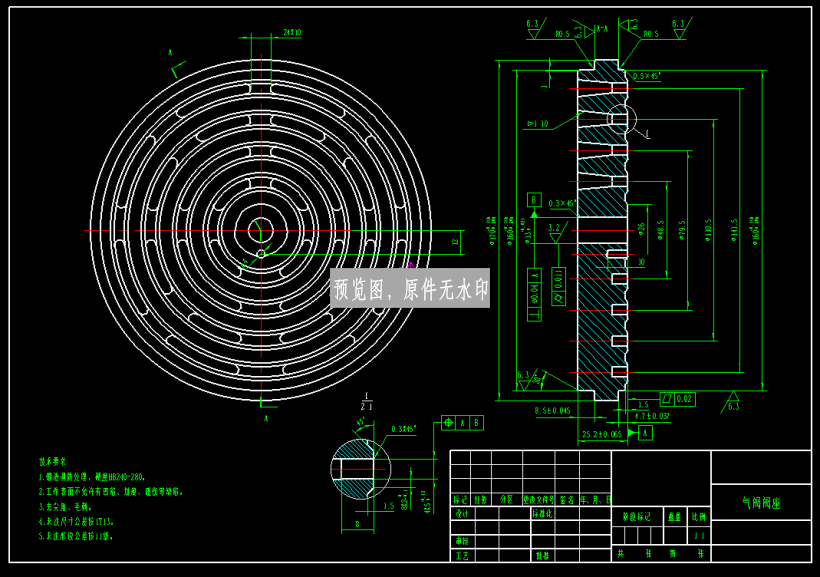This screenshot has height=577, width=820.
Task: Click the φ110.5 diameter dimension
Action: 708,230
